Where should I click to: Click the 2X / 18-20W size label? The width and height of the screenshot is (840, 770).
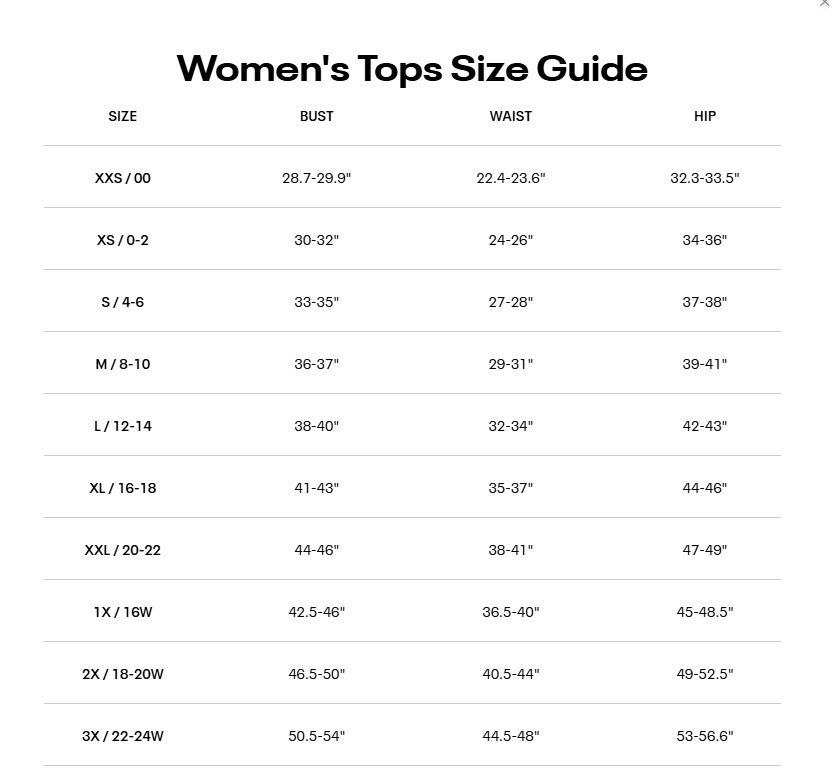tap(122, 674)
